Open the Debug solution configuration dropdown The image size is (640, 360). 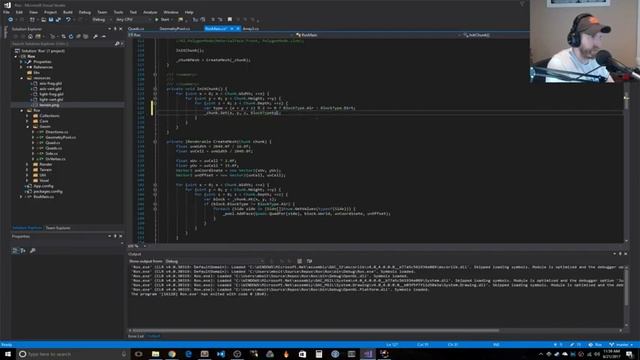[101, 20]
